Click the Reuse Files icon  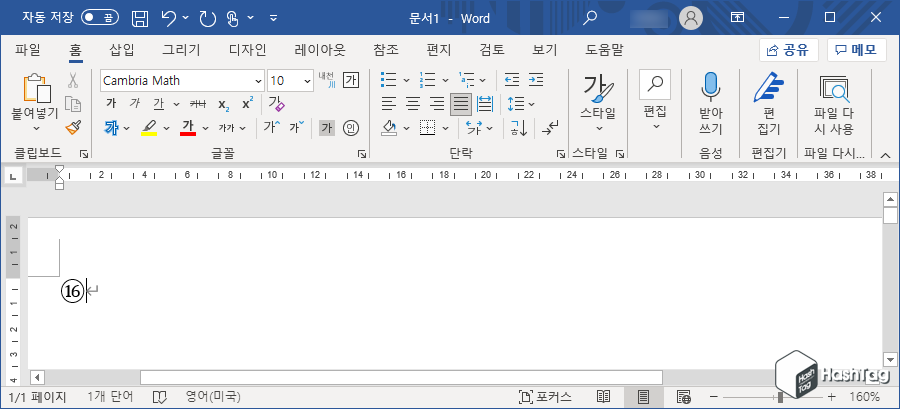coord(833,88)
